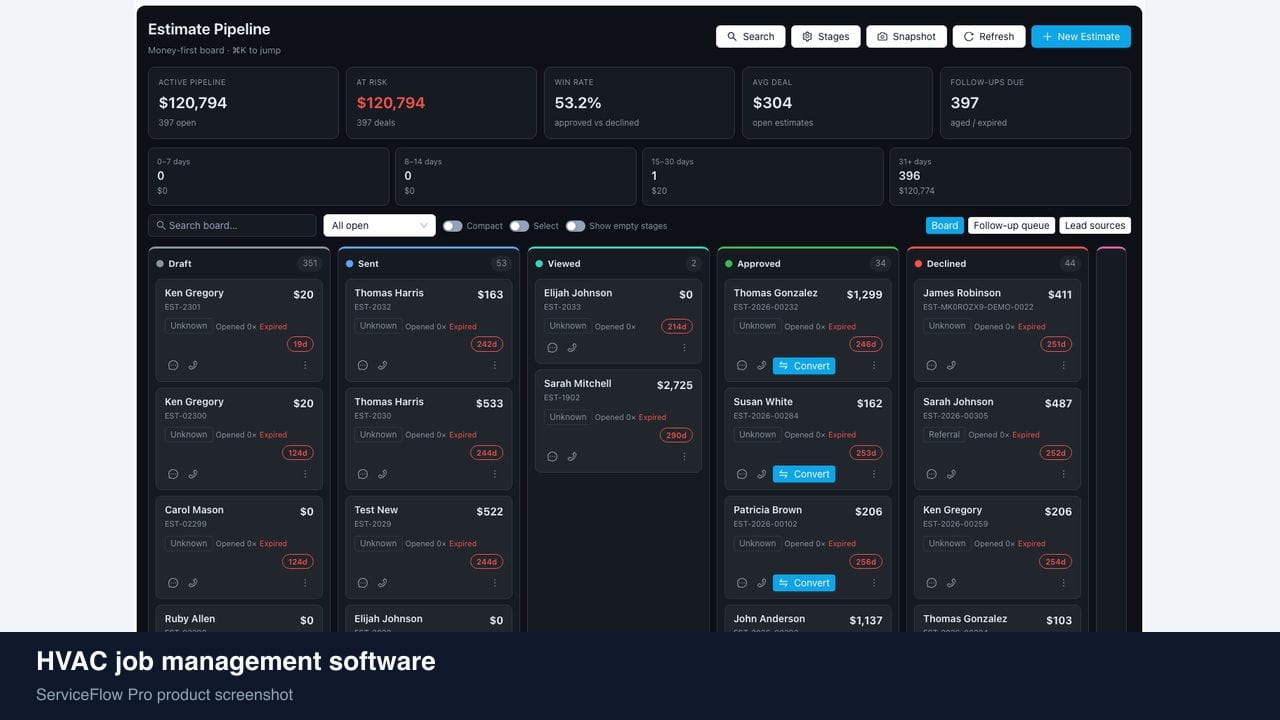This screenshot has width=1280, height=720.
Task: Open kebab menu on Susan White card
Action: (x=874, y=475)
